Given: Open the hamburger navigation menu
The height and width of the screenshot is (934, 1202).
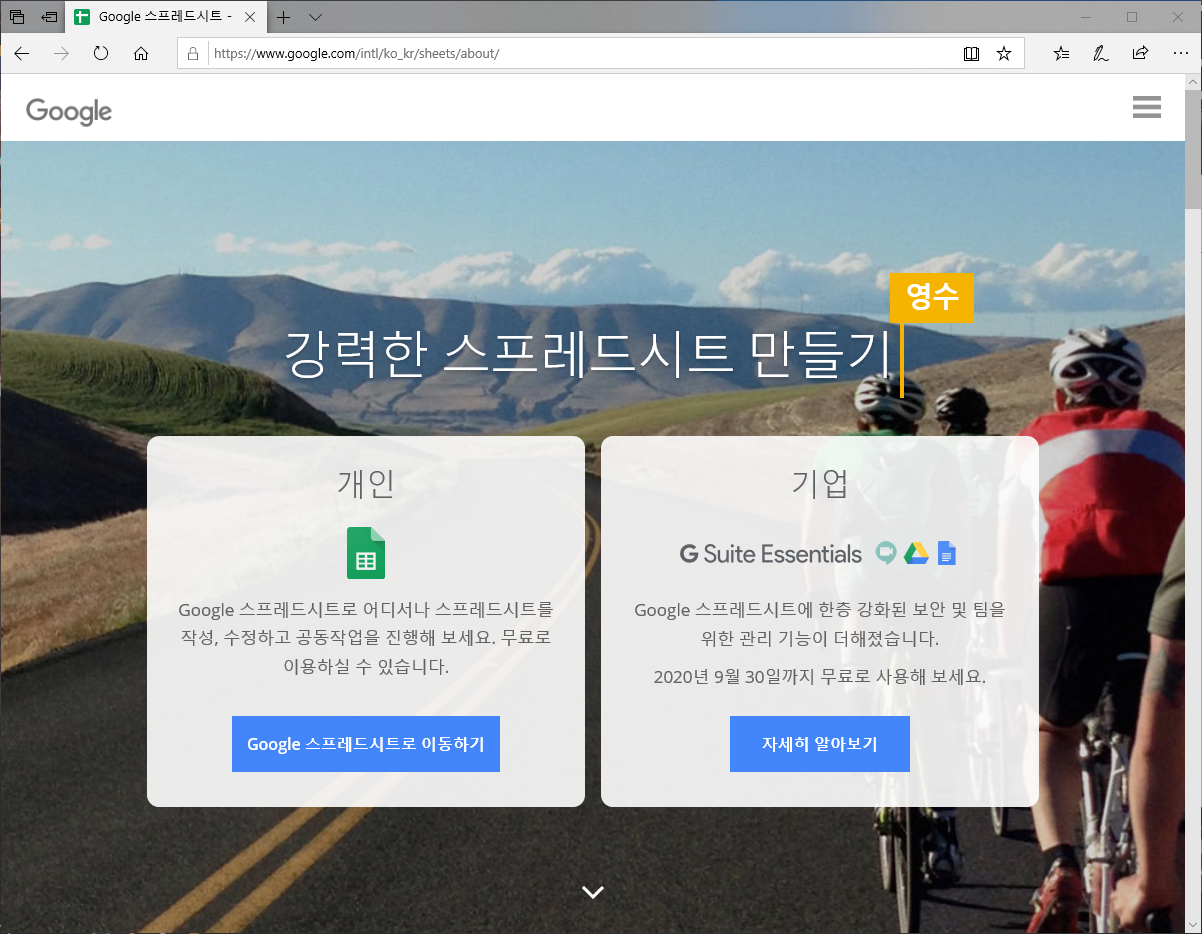Looking at the screenshot, I should tap(1147, 107).
